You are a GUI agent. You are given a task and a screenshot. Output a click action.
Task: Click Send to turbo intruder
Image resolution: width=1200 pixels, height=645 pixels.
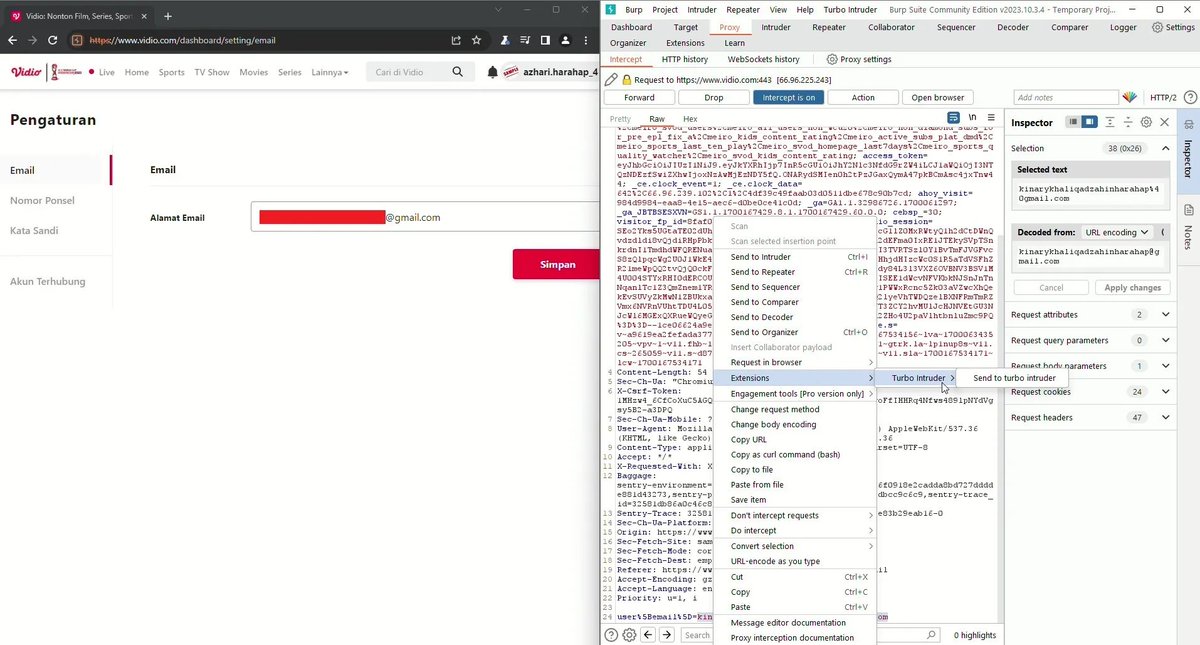(x=1014, y=378)
